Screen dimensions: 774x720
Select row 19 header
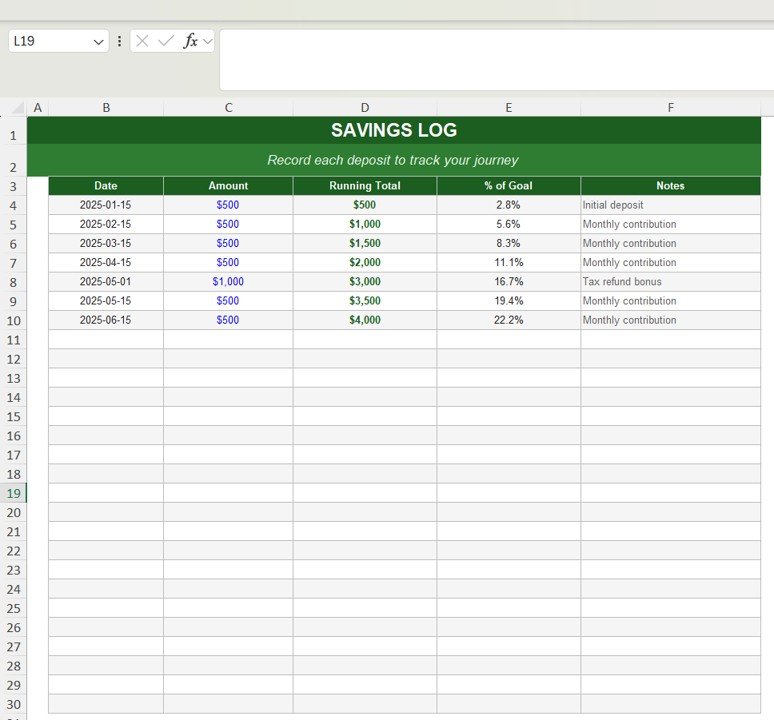14,493
